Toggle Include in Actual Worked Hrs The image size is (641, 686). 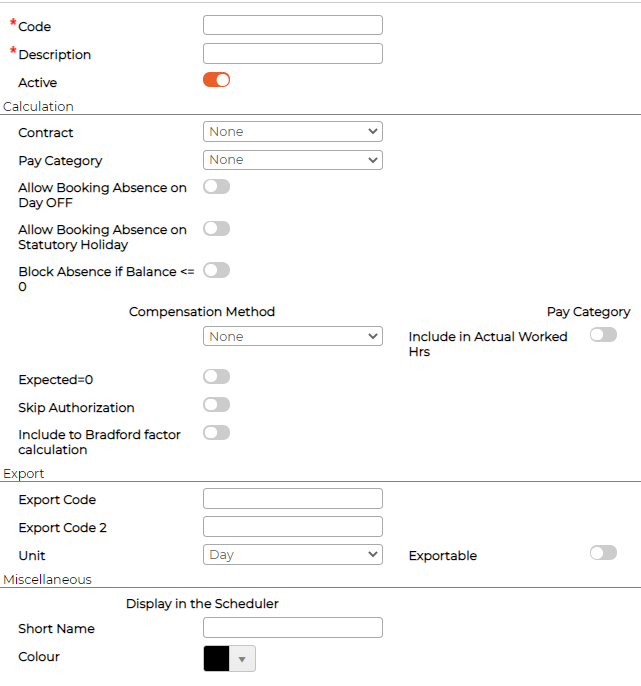[603, 335]
